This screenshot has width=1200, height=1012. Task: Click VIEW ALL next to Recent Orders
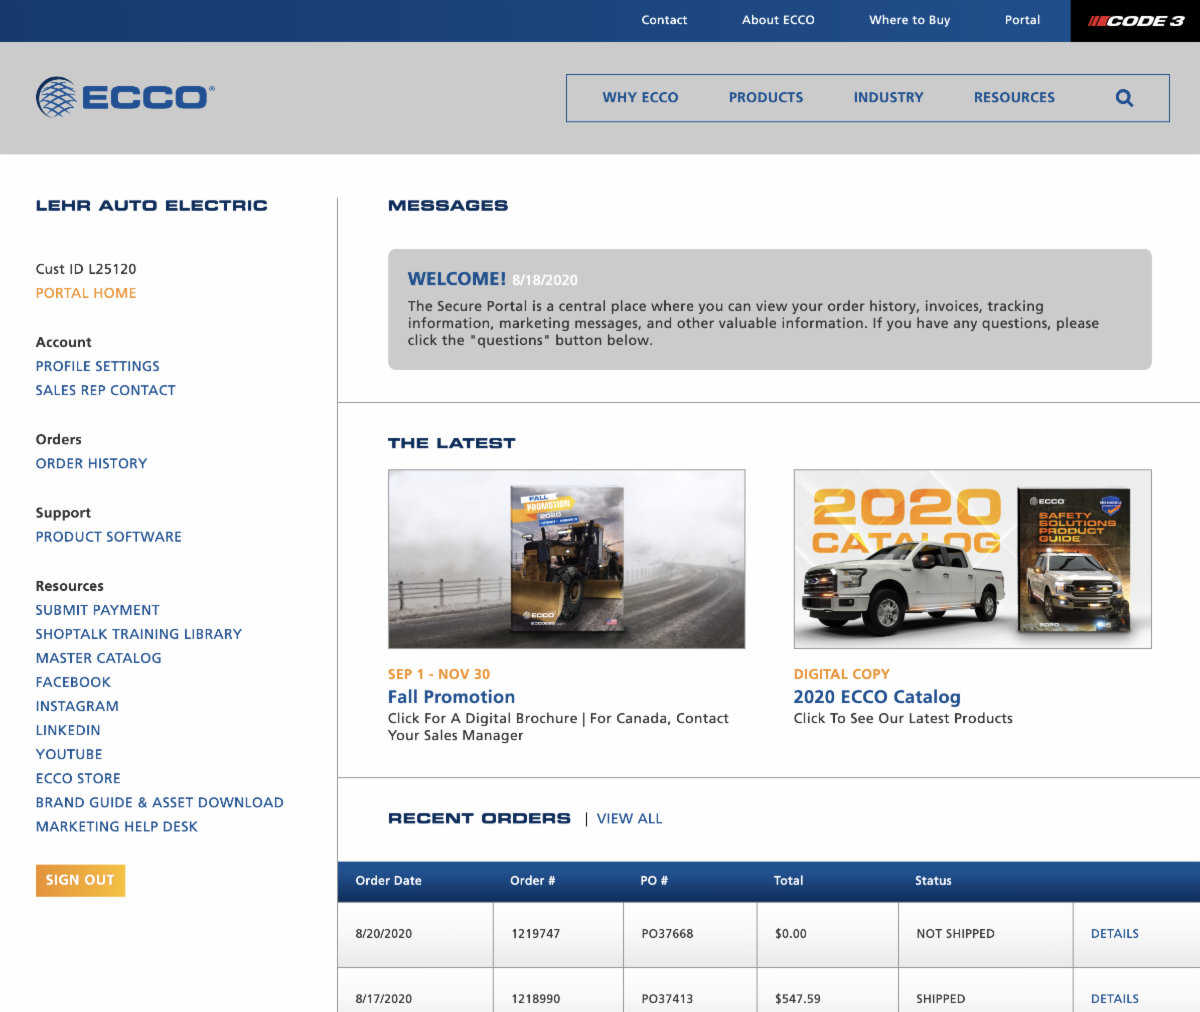pyautogui.click(x=629, y=818)
